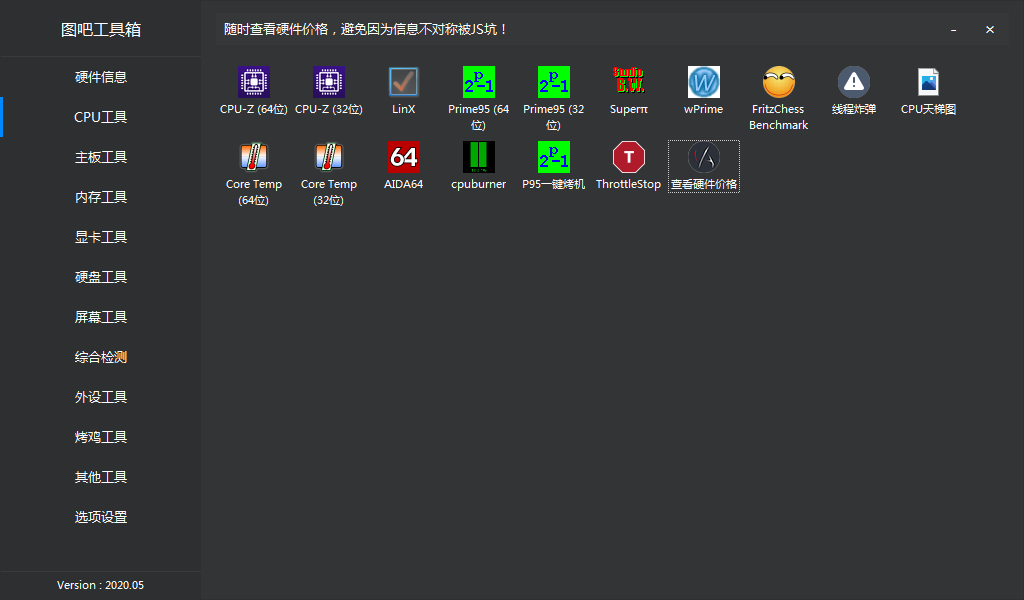Open Core Temp (64位)
The image size is (1024, 600).
[253, 170]
